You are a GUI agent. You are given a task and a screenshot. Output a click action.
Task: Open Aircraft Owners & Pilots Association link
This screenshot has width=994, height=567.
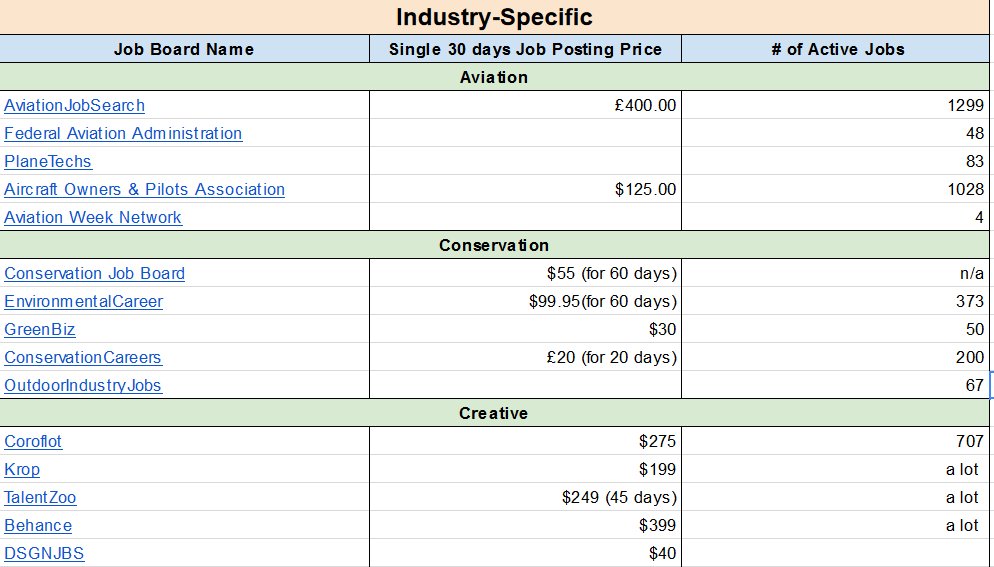(x=145, y=189)
